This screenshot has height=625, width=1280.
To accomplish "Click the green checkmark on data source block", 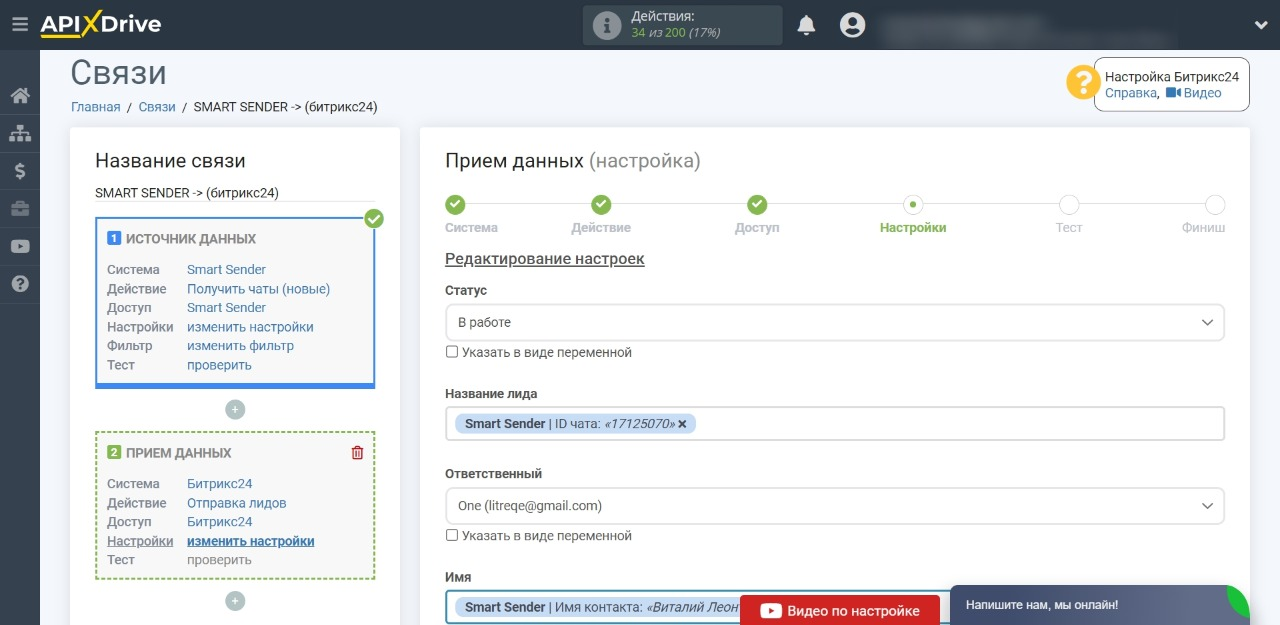I will point(374,218).
